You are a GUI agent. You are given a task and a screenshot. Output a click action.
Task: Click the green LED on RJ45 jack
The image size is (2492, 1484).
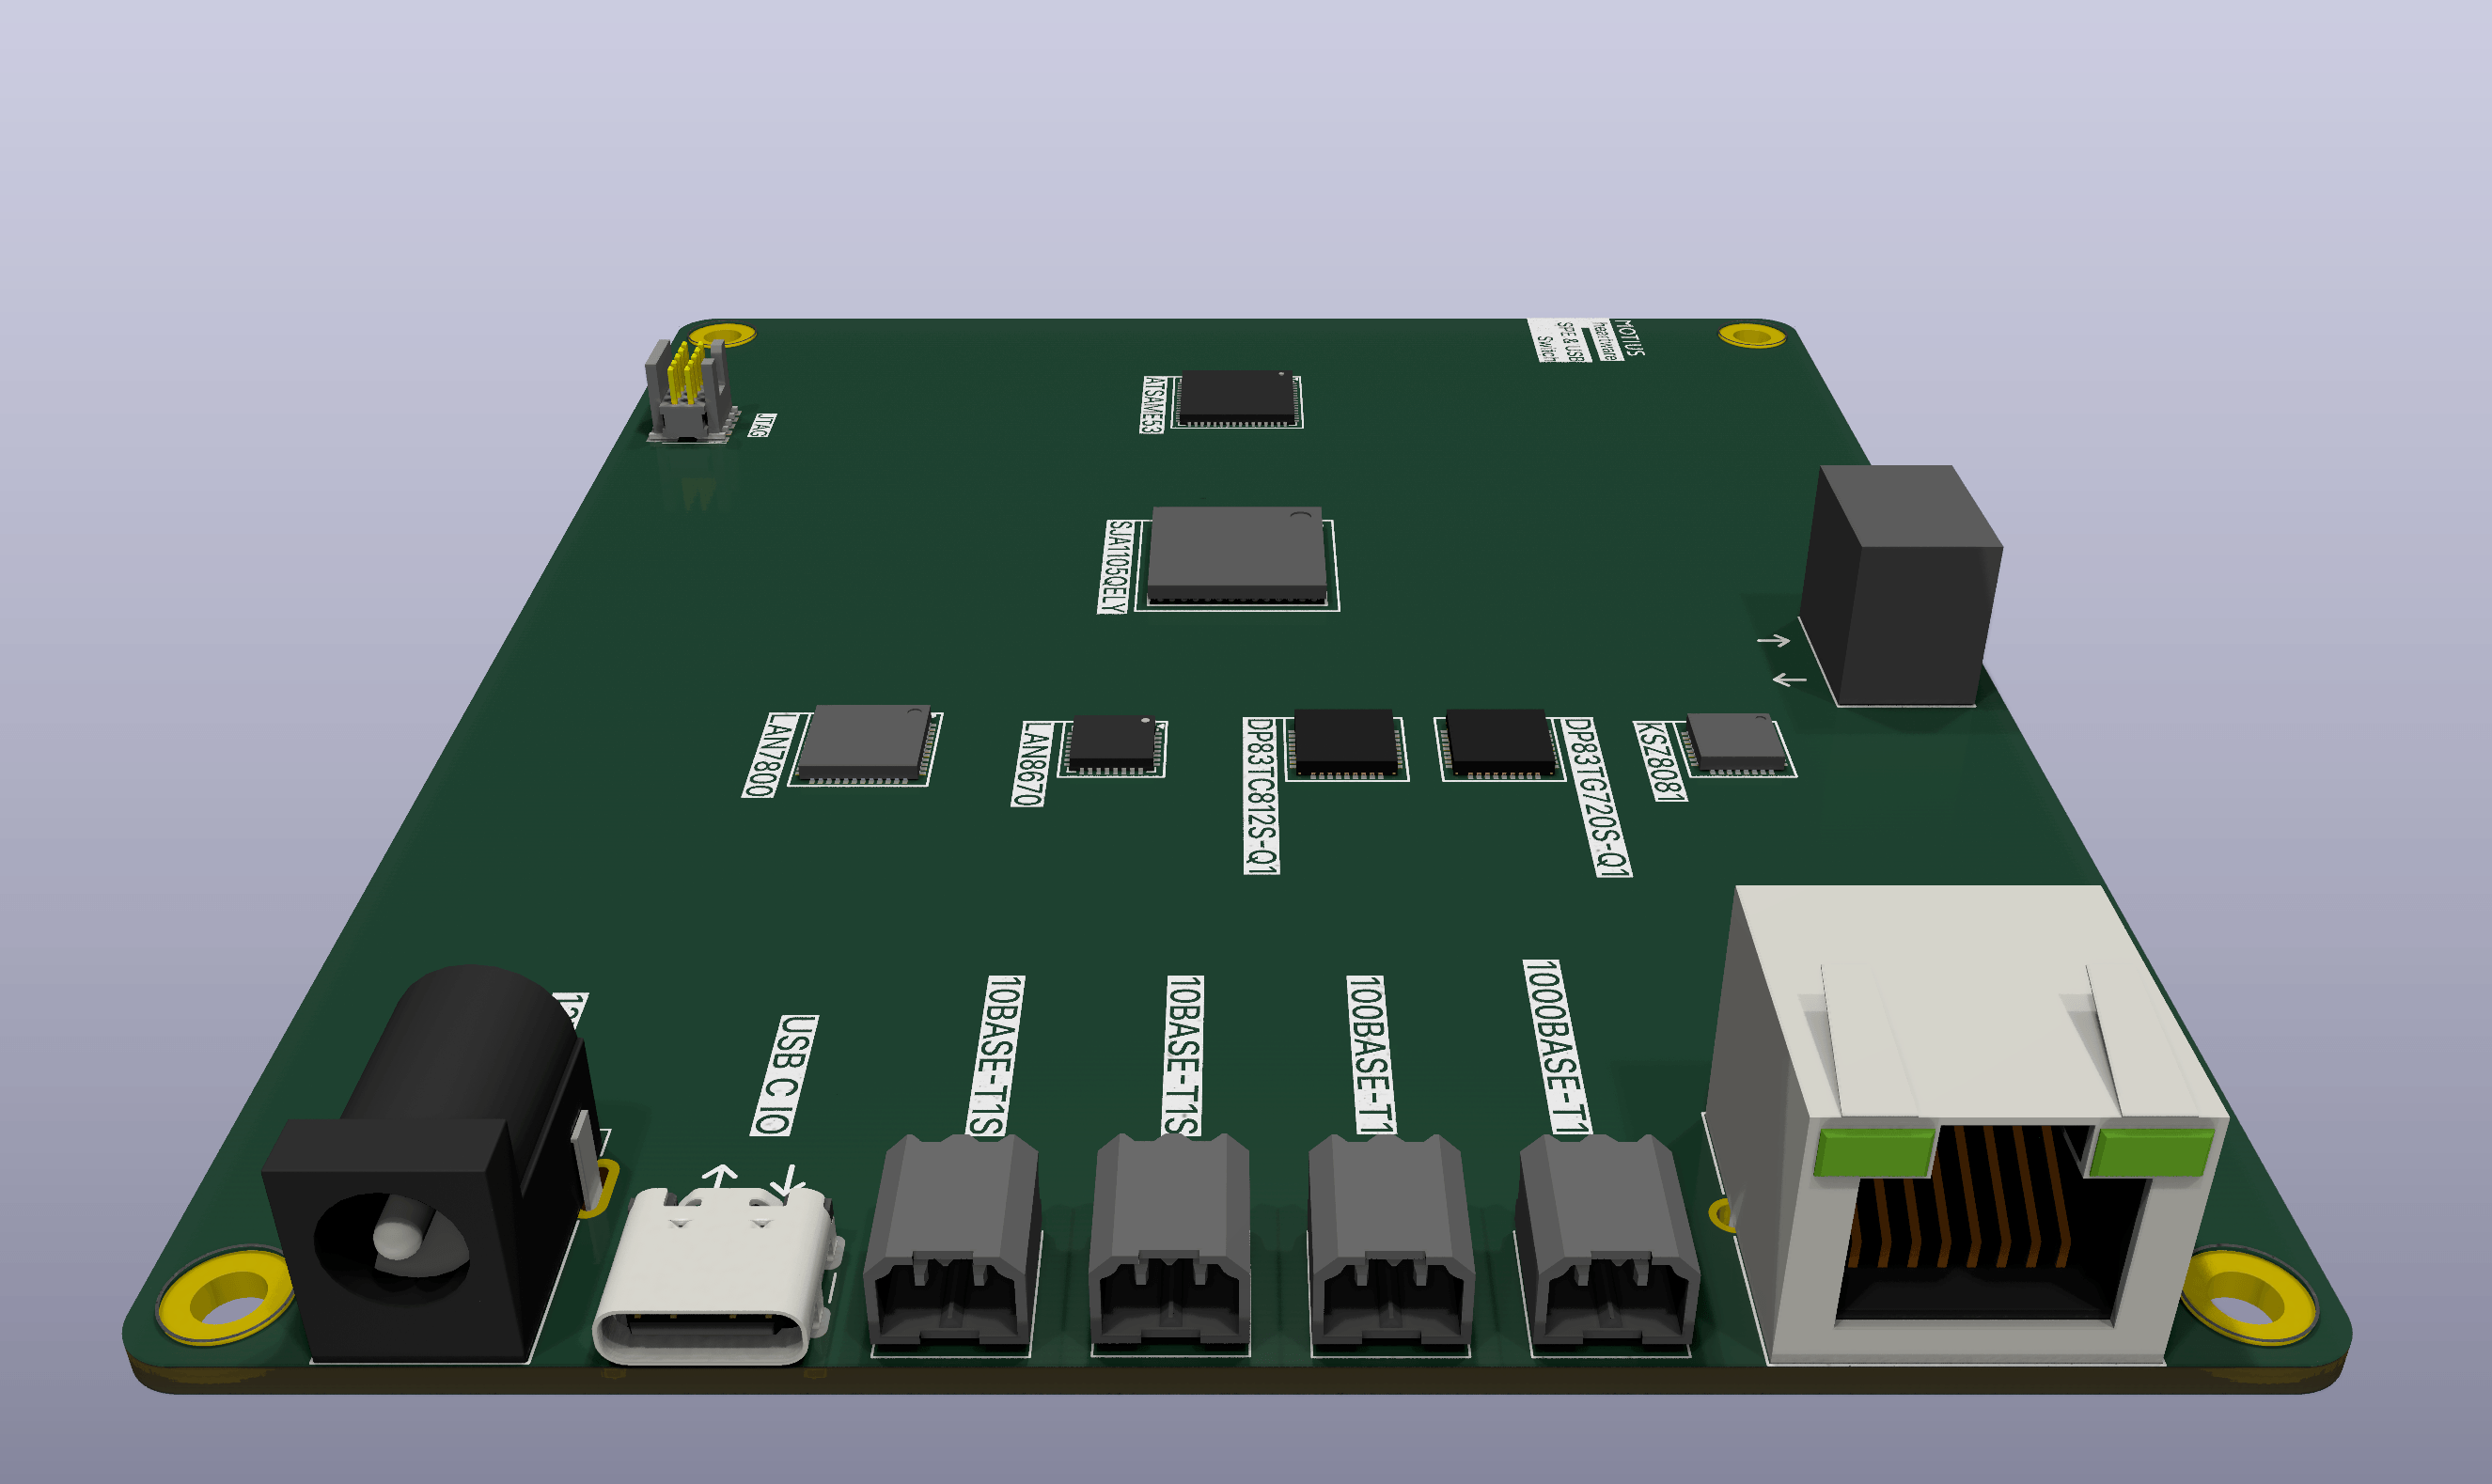point(1873,1152)
